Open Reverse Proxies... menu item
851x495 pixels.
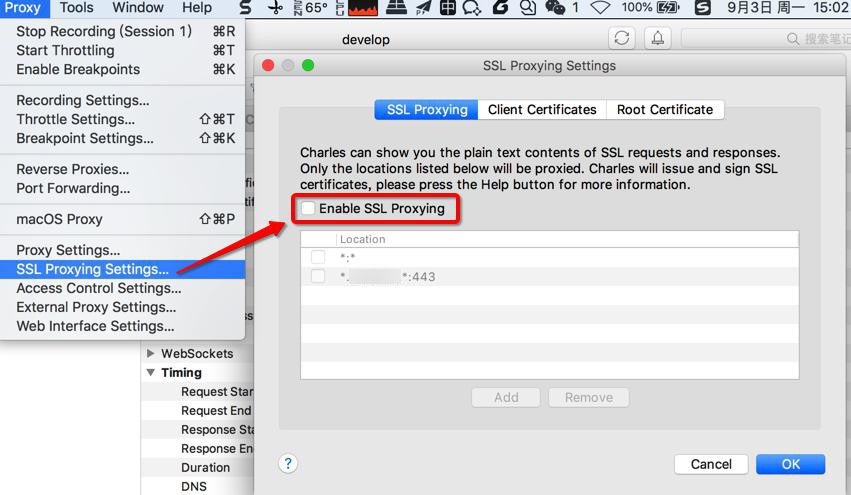coord(123,169)
